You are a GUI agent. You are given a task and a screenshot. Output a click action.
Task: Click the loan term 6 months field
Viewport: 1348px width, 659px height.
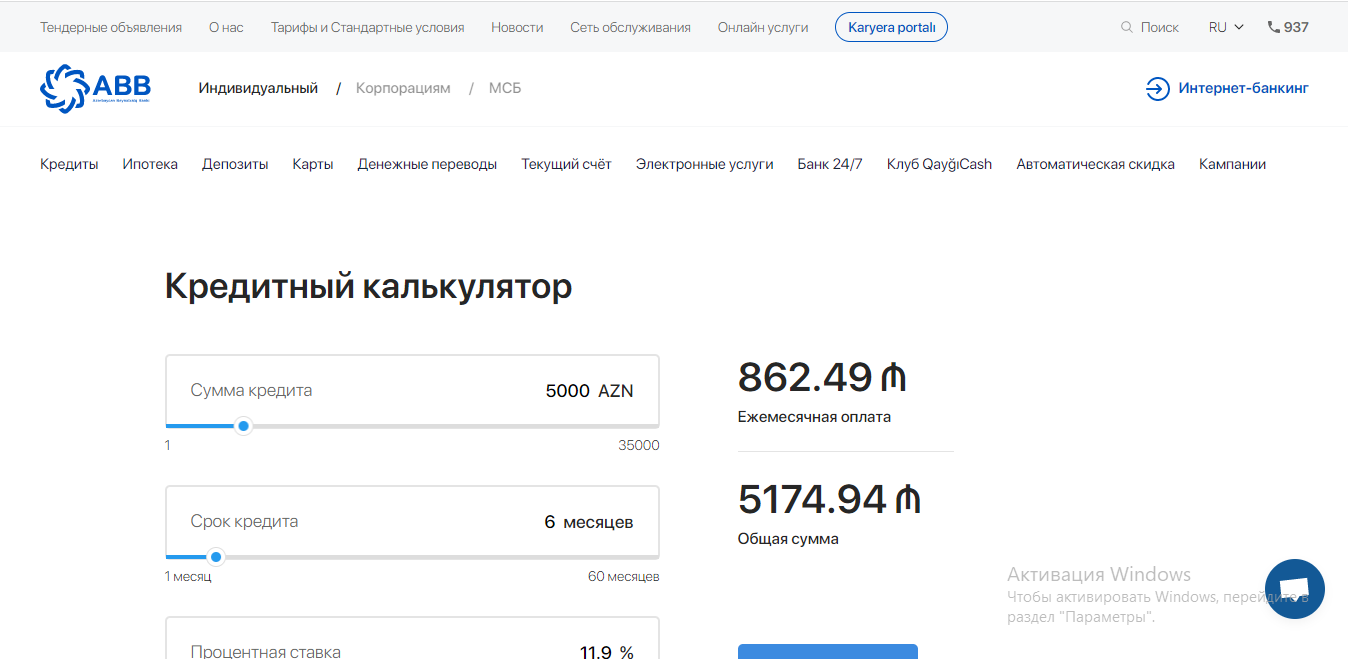pos(550,522)
